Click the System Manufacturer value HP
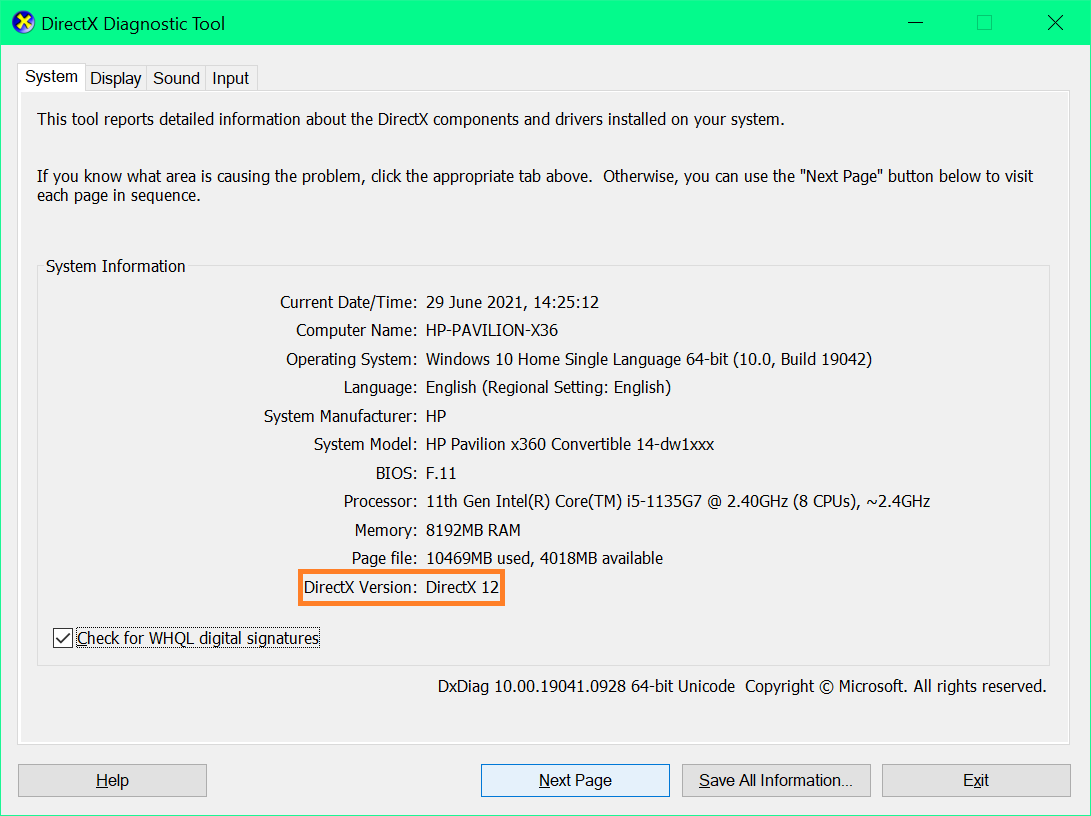This screenshot has height=816, width=1091. coord(436,416)
